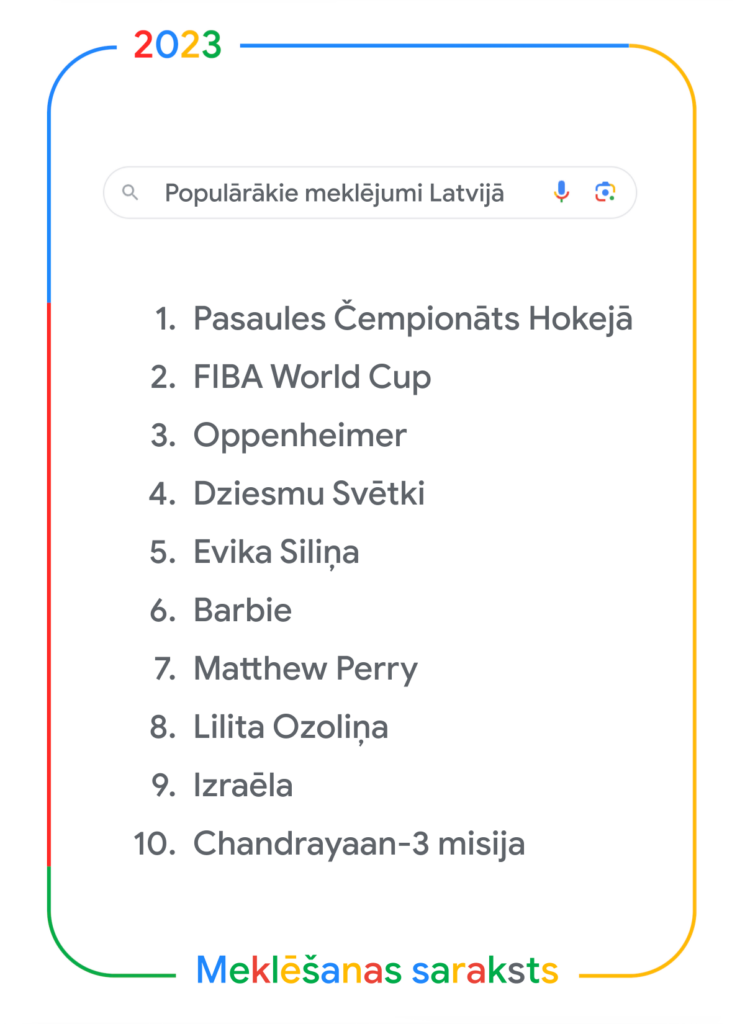Click the red left border line
The image size is (745, 1024).
[x=49, y=580]
